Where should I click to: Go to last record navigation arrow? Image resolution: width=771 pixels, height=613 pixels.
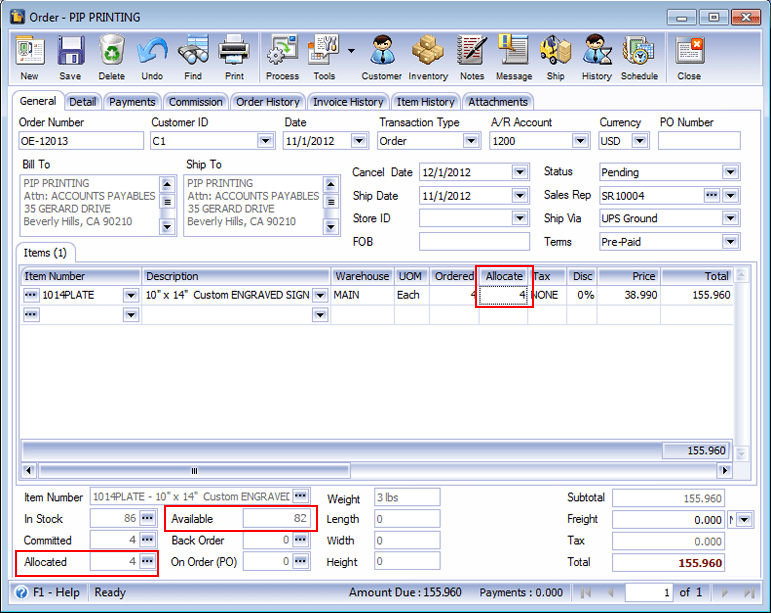[749, 592]
